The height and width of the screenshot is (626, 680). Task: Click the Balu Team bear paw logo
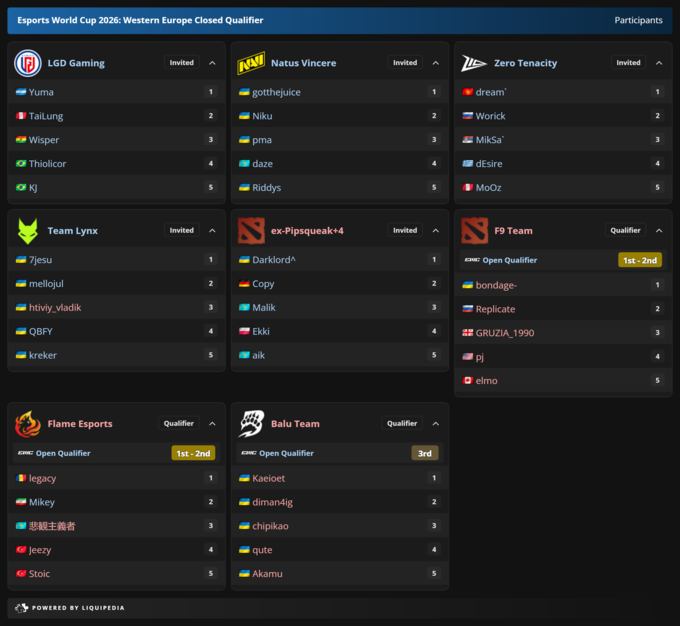pos(251,424)
